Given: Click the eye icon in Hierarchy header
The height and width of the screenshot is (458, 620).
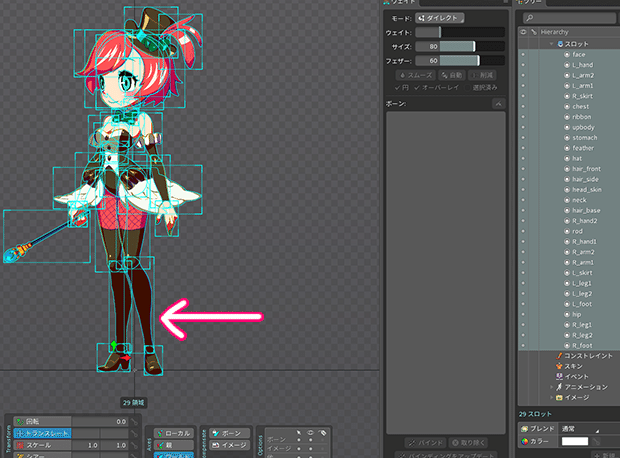Looking at the screenshot, I should (x=523, y=32).
